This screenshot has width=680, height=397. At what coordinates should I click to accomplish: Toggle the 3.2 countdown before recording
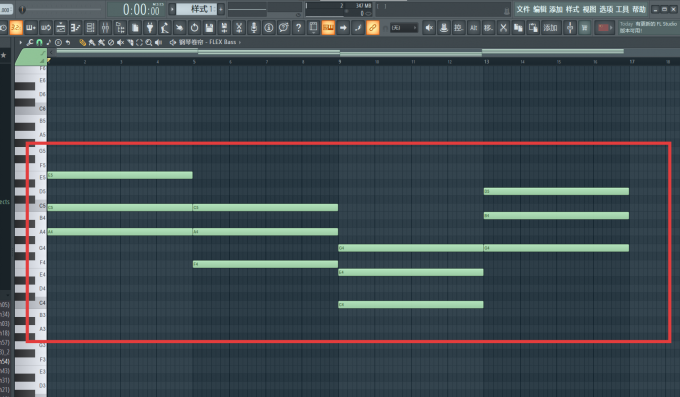point(16,28)
